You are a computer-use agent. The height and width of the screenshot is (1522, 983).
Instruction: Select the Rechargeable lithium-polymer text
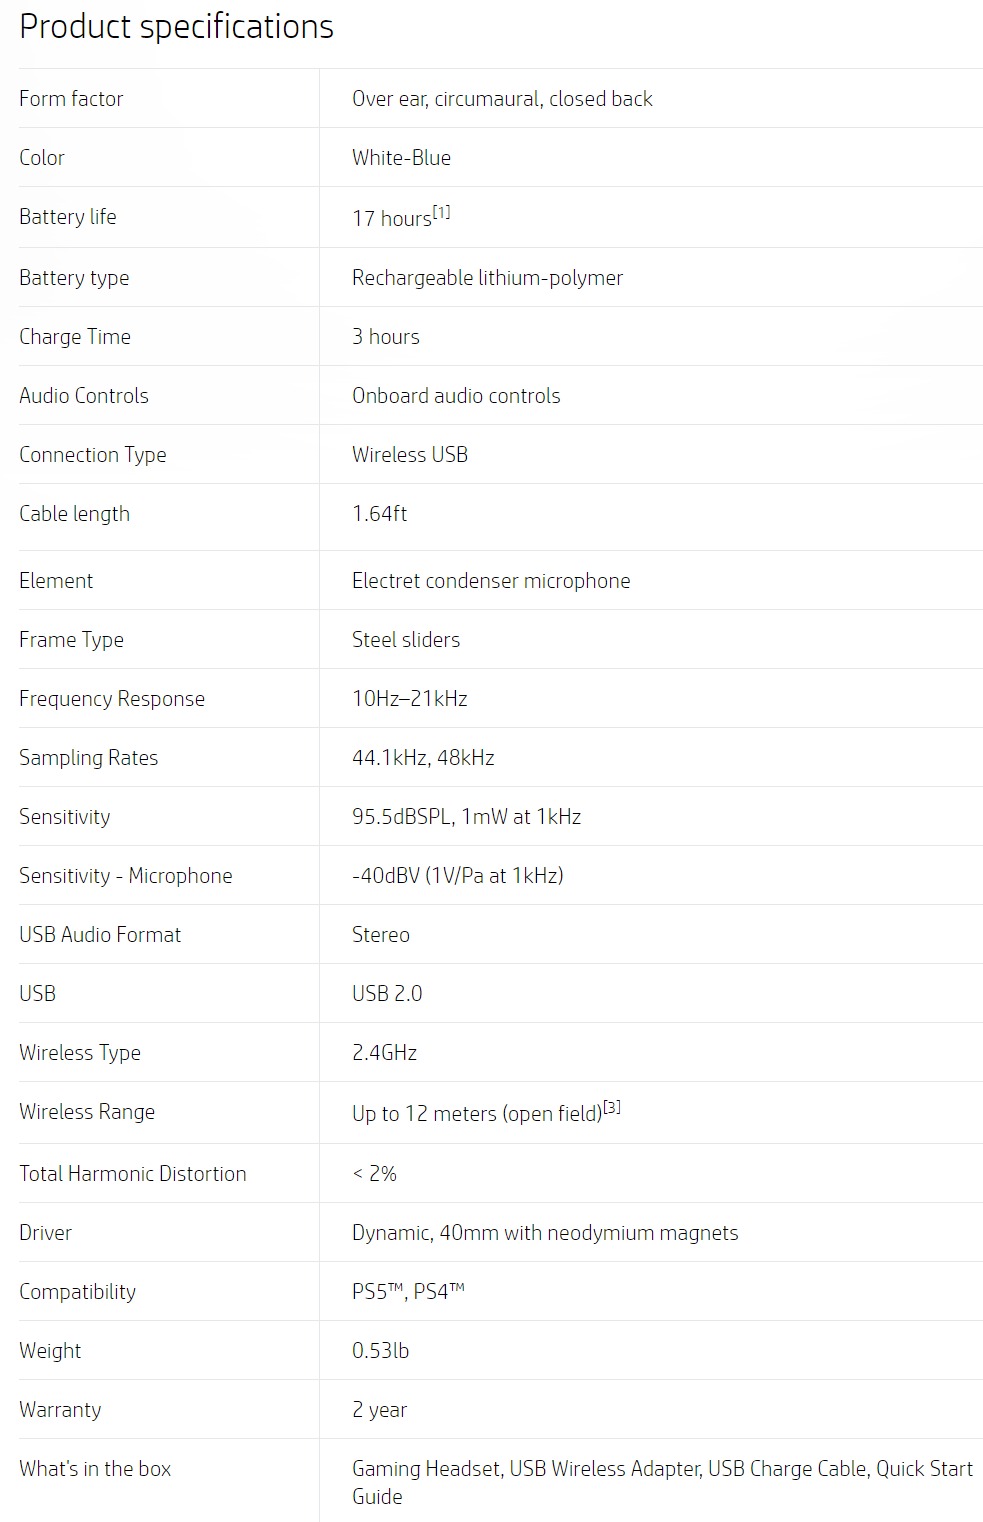[487, 277]
